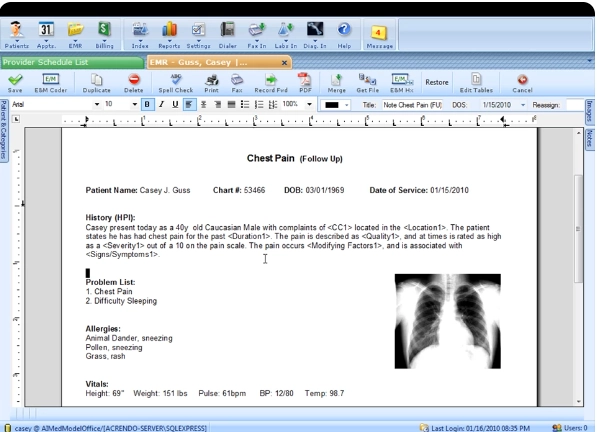Print the note

[211, 83]
